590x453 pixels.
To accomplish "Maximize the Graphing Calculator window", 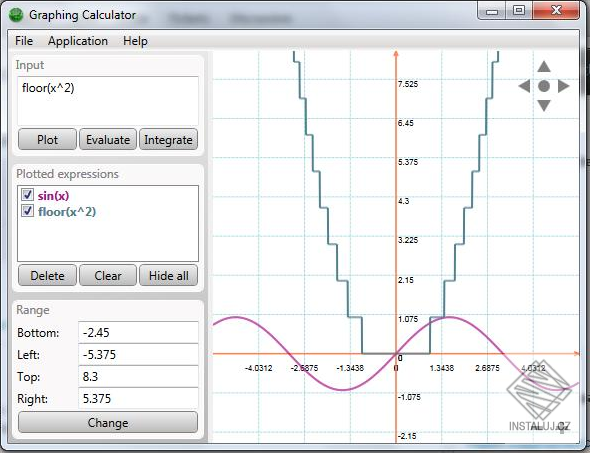I will (x=519, y=11).
